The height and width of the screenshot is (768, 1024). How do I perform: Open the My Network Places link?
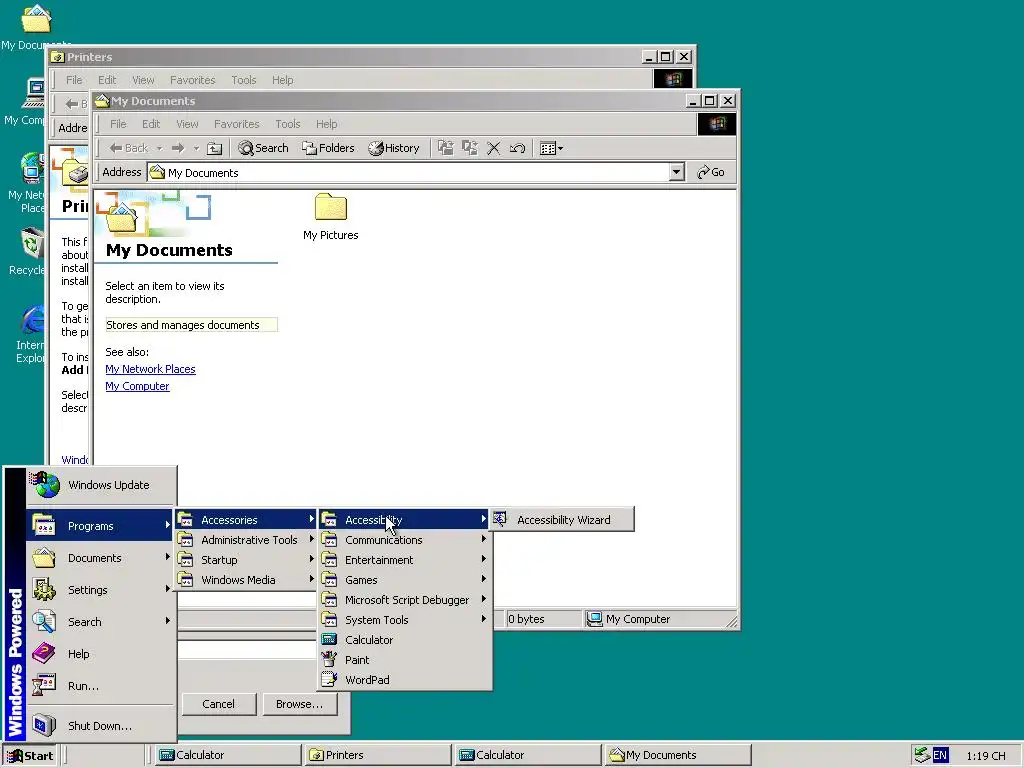pos(150,369)
